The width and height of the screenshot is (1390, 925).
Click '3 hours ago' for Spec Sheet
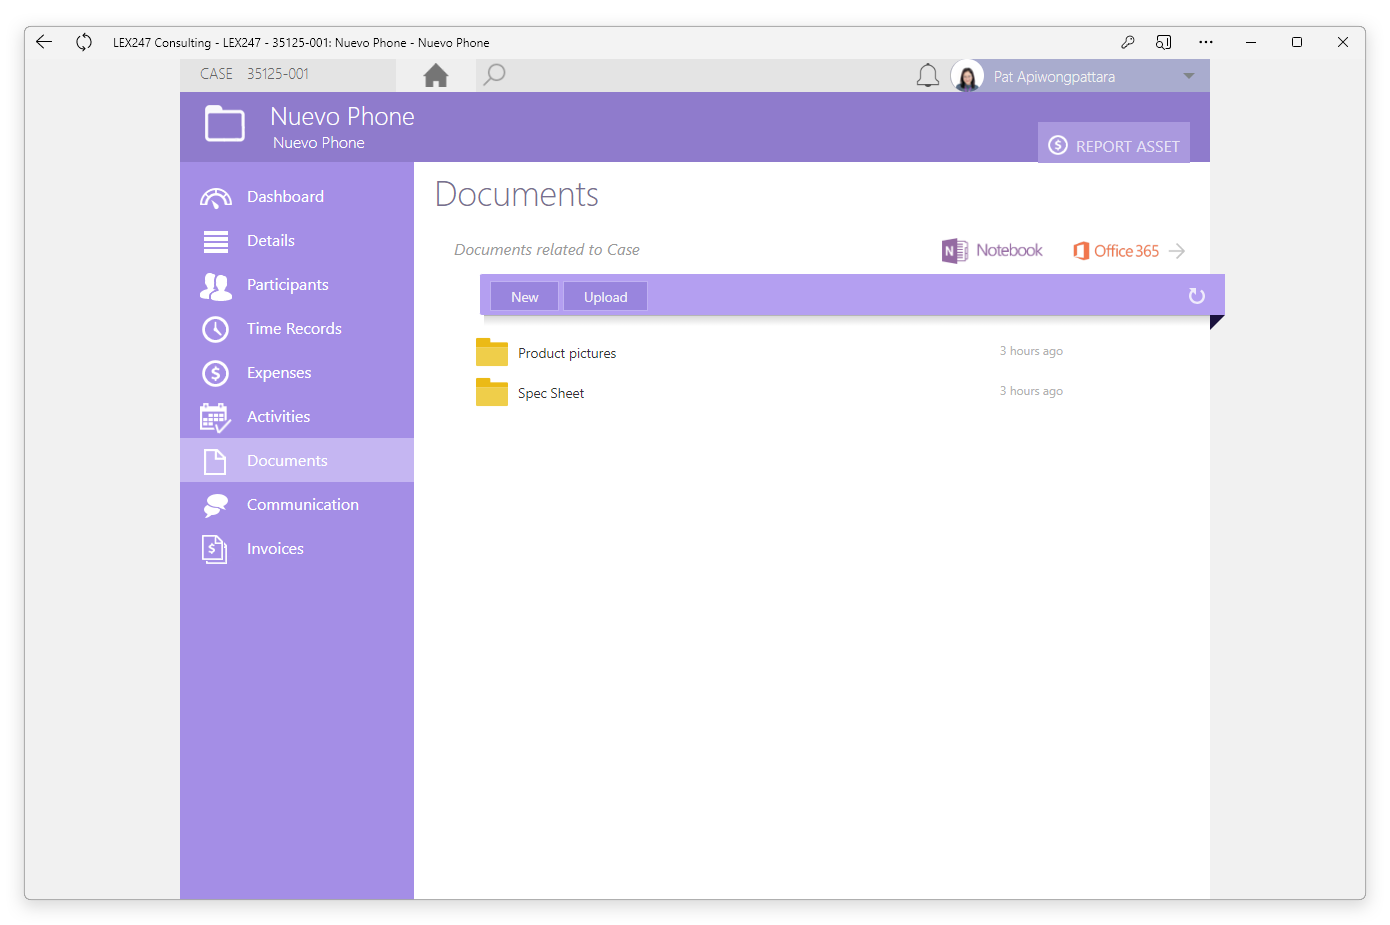point(1031,391)
